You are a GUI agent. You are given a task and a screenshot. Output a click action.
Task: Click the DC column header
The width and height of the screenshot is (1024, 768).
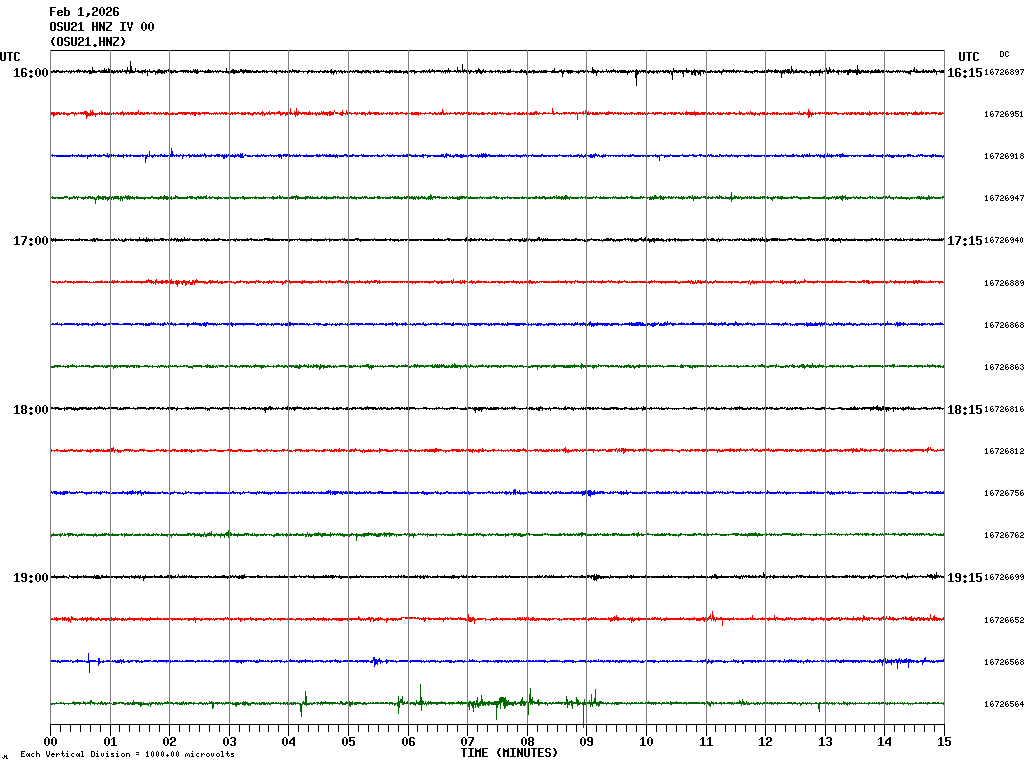tap(1004, 54)
